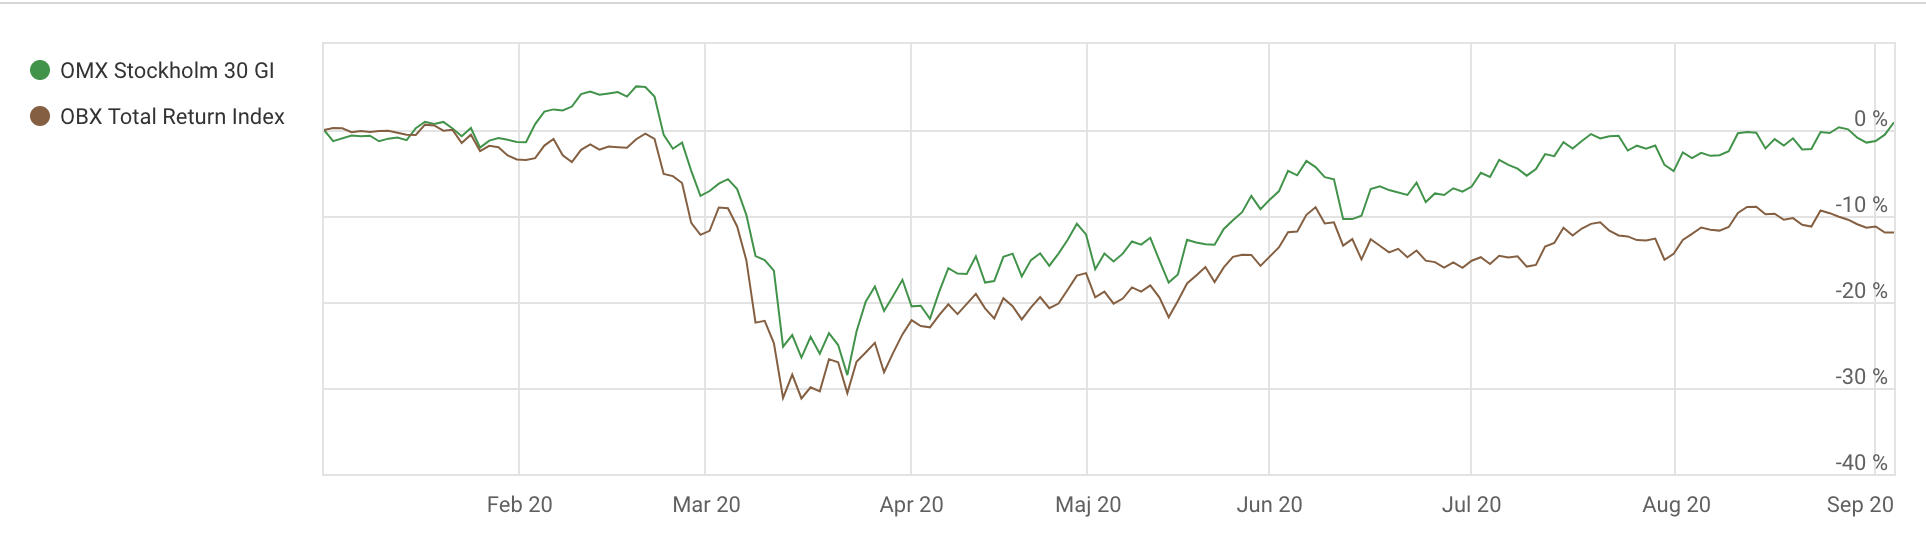The height and width of the screenshot is (550, 1926).
Task: Click the -40 % y-axis label
Action: tap(1861, 463)
